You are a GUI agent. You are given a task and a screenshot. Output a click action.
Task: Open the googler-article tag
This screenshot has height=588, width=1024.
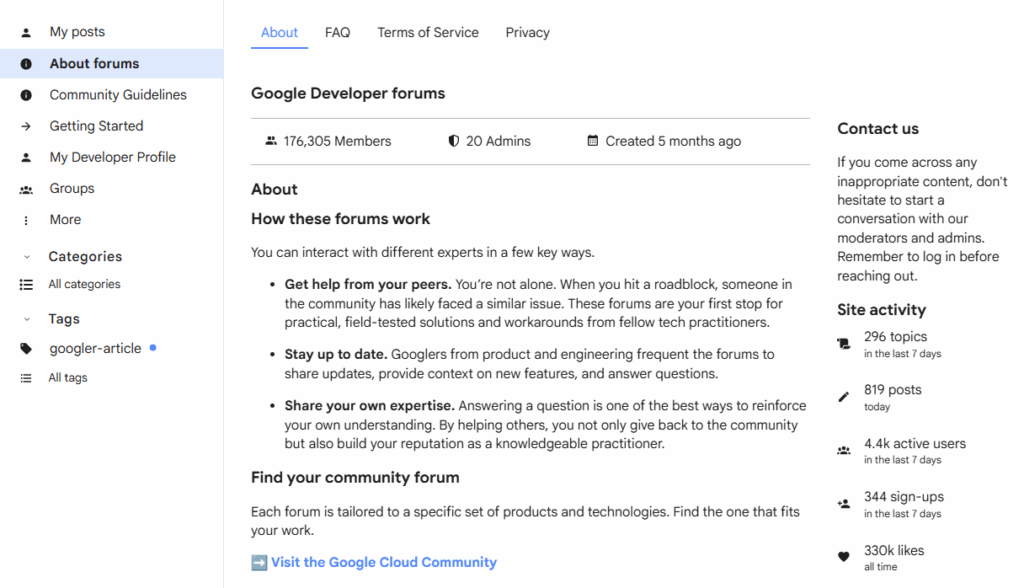95,349
